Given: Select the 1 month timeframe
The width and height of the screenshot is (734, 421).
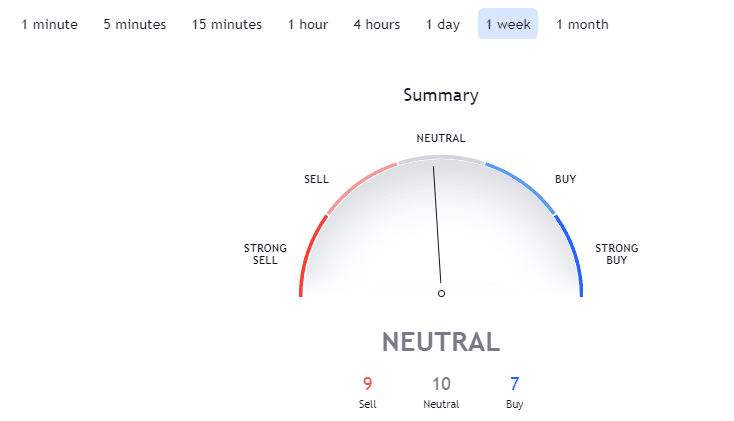Looking at the screenshot, I should coord(582,24).
